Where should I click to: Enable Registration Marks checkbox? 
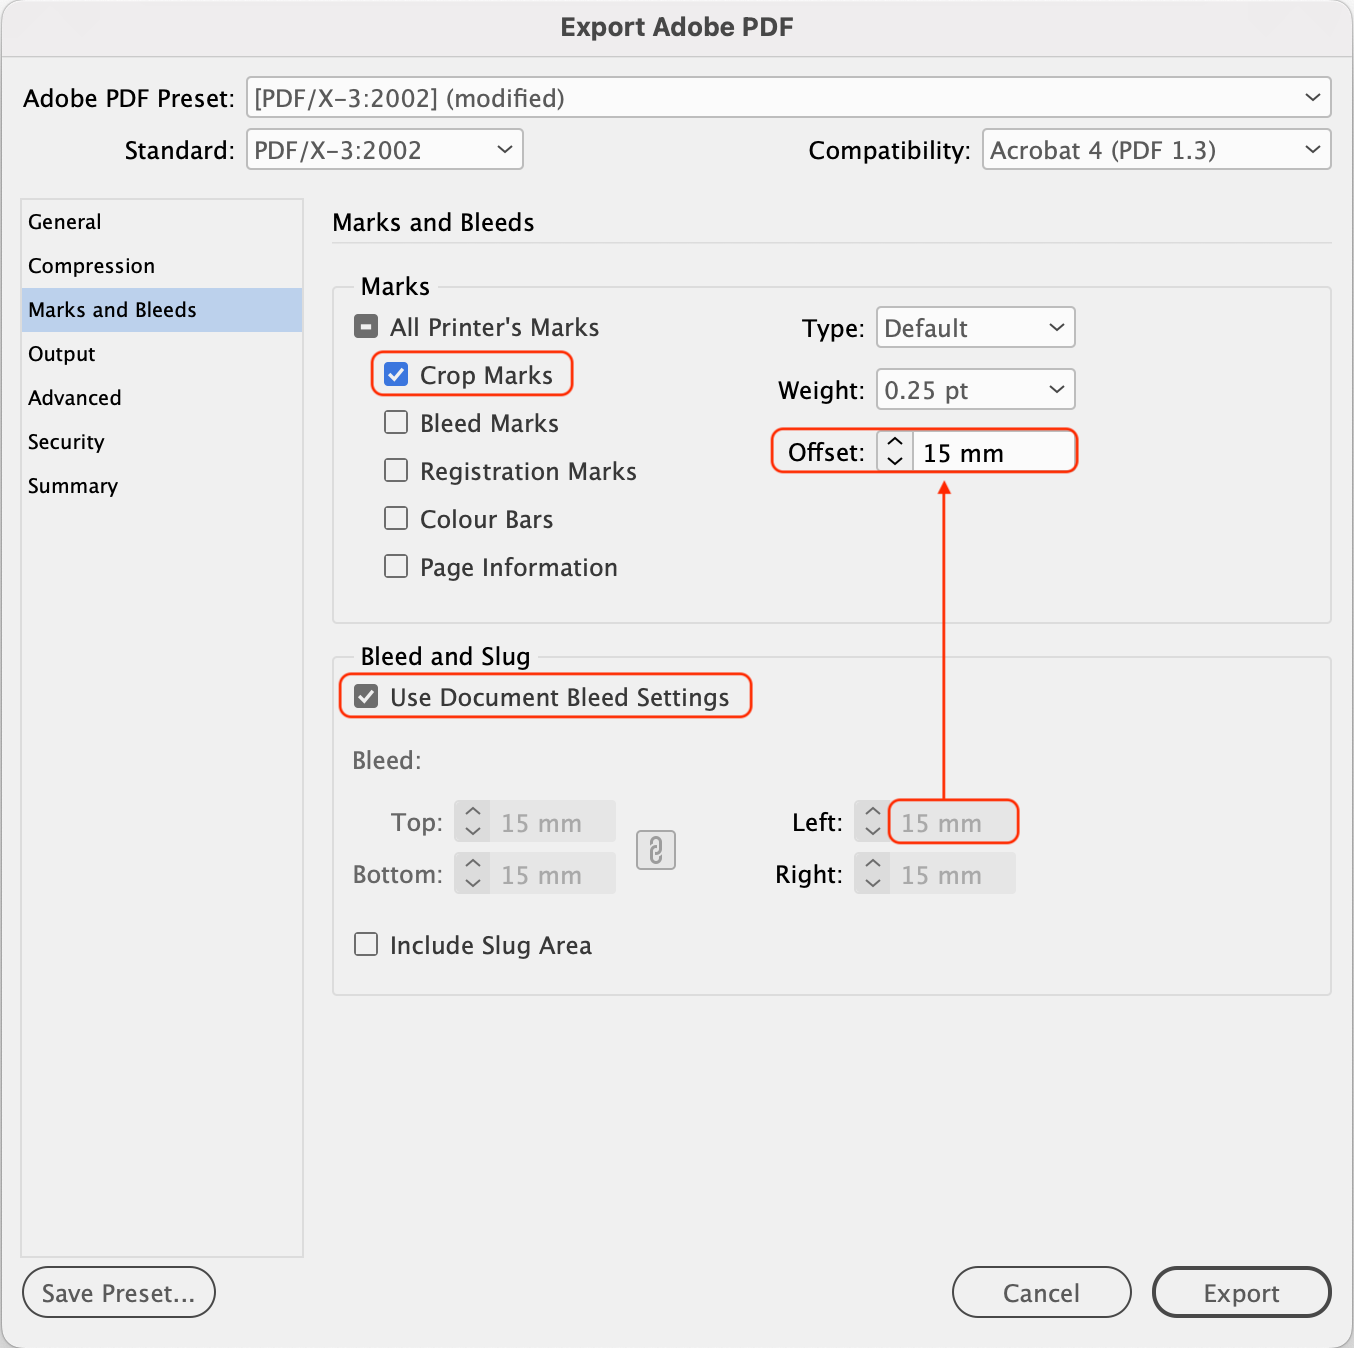[x=397, y=471]
